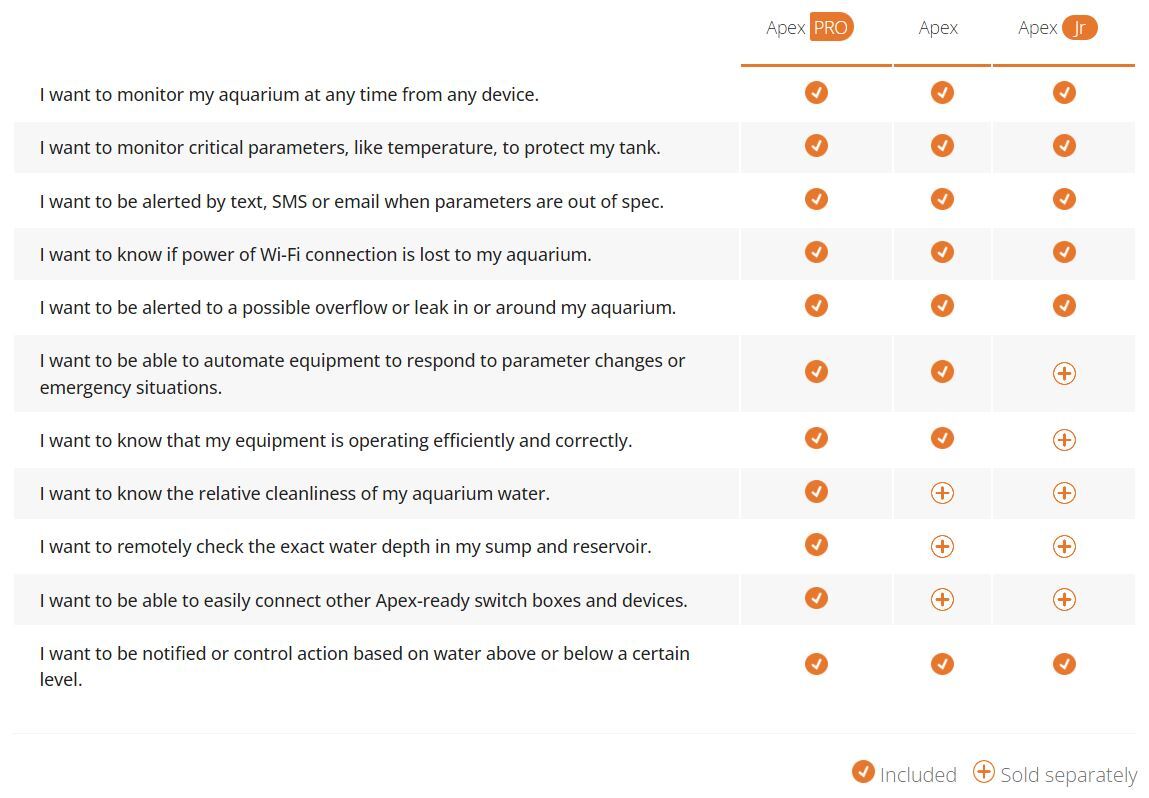This screenshot has width=1149, height=798.
Task: Click the orange Jr badge
Action: [1079, 28]
